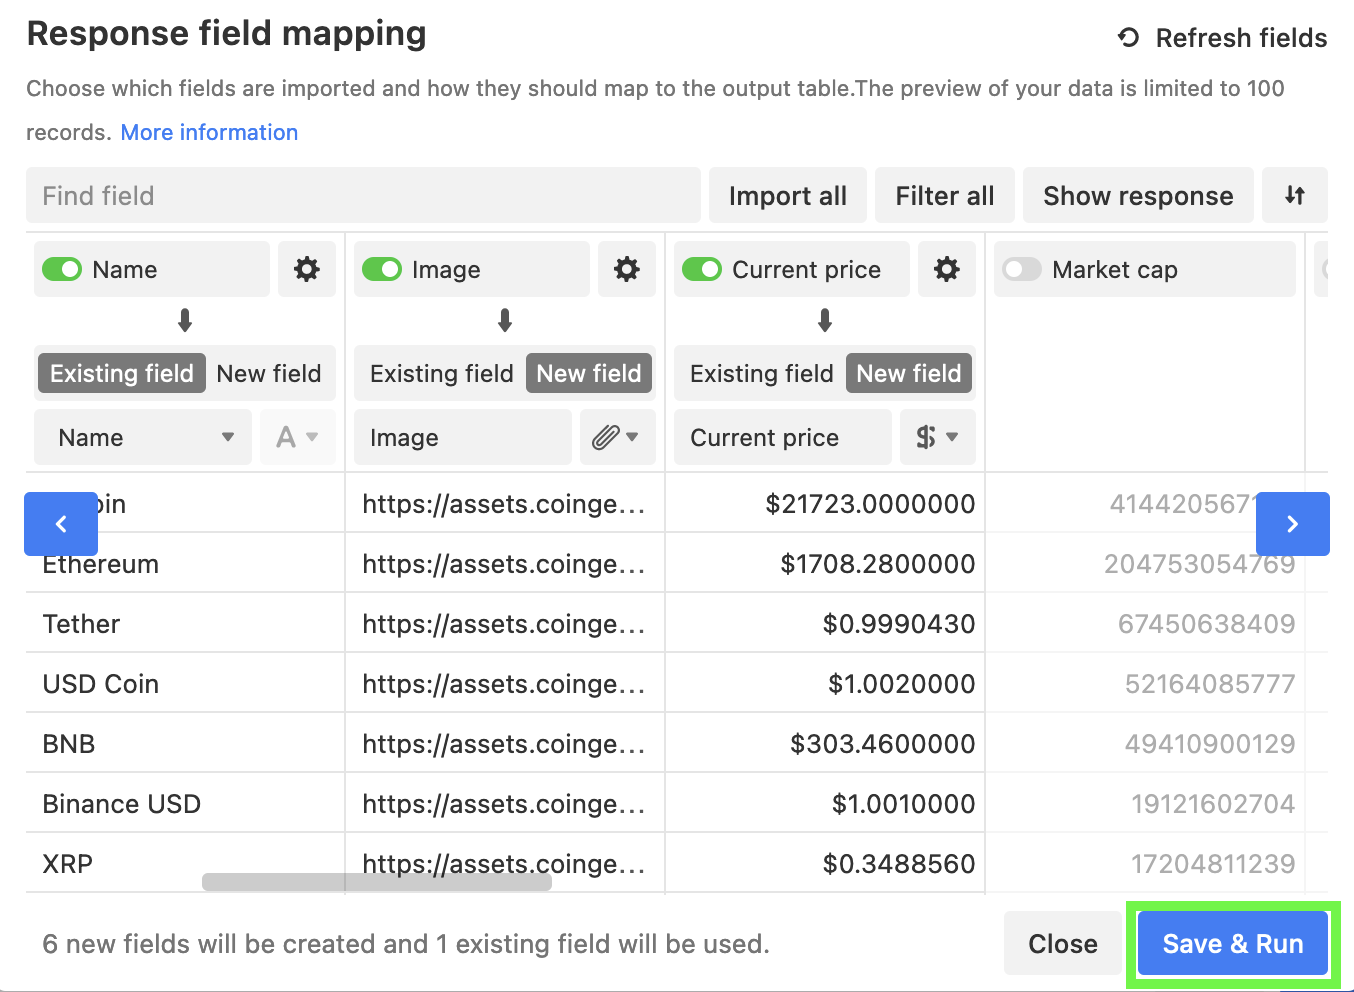Click the $0.9990430 price cell

click(x=825, y=623)
